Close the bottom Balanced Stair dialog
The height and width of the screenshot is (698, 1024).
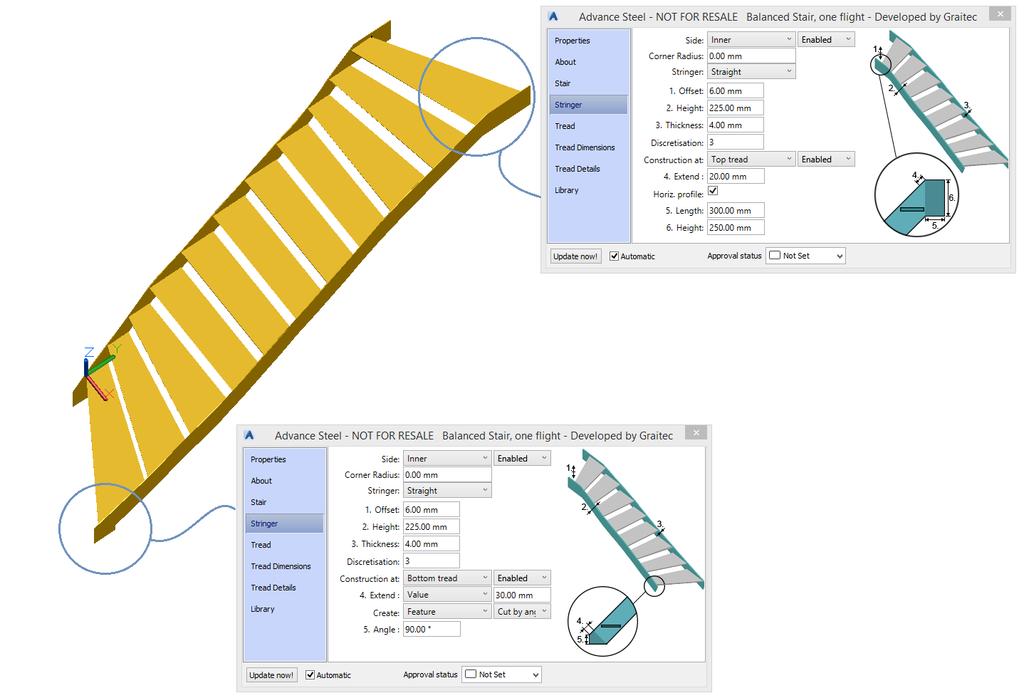pos(696,432)
